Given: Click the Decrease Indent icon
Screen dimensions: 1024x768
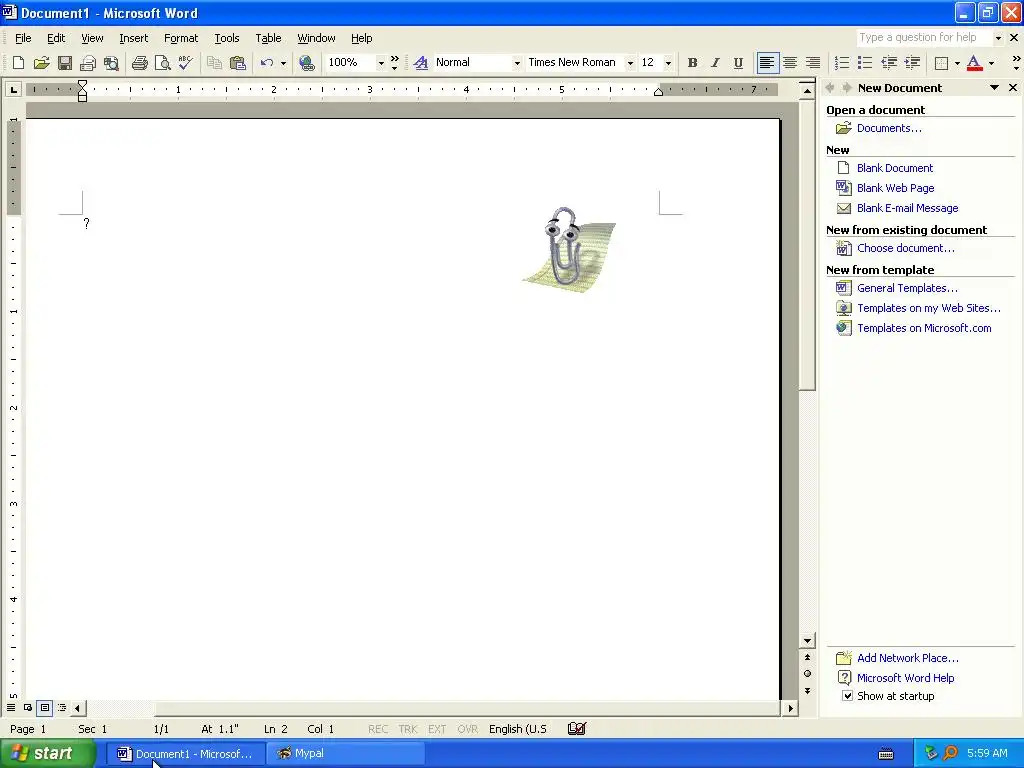Looking at the screenshot, I should (889, 63).
